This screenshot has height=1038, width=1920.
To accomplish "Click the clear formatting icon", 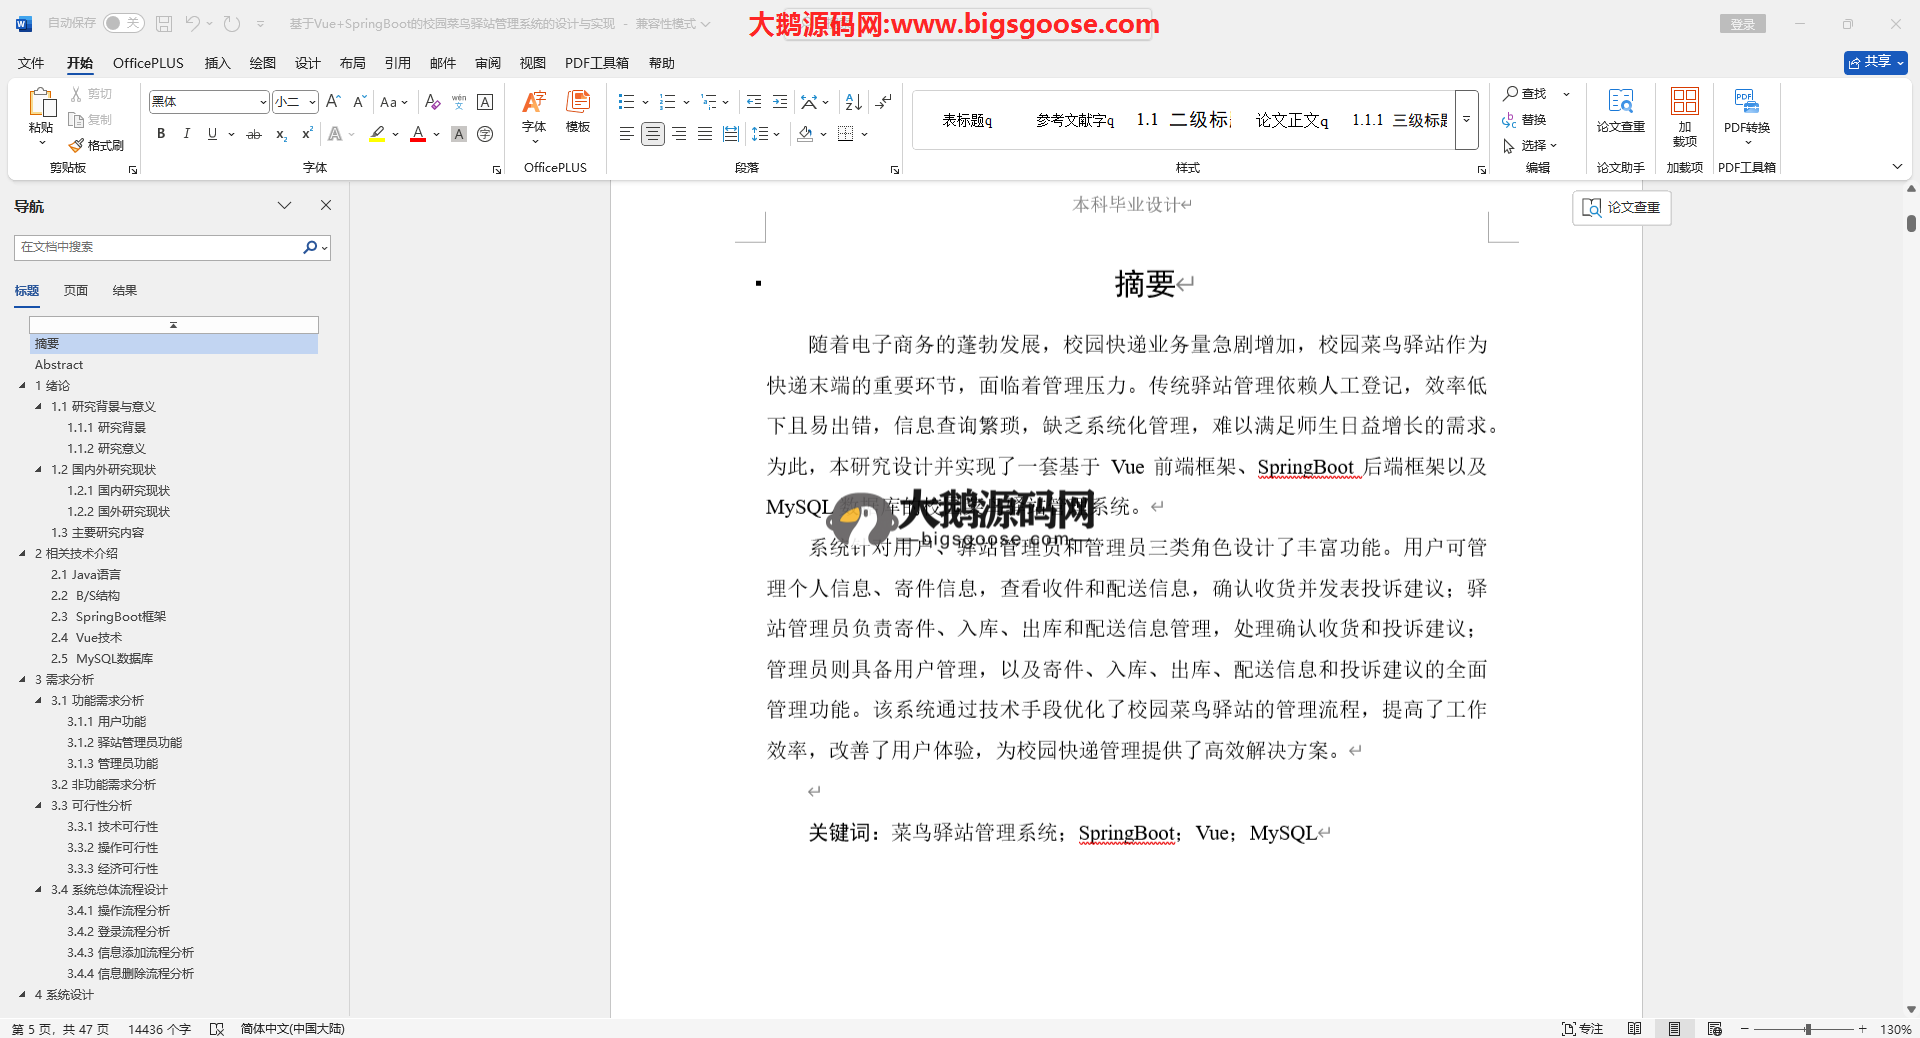I will coord(432,102).
